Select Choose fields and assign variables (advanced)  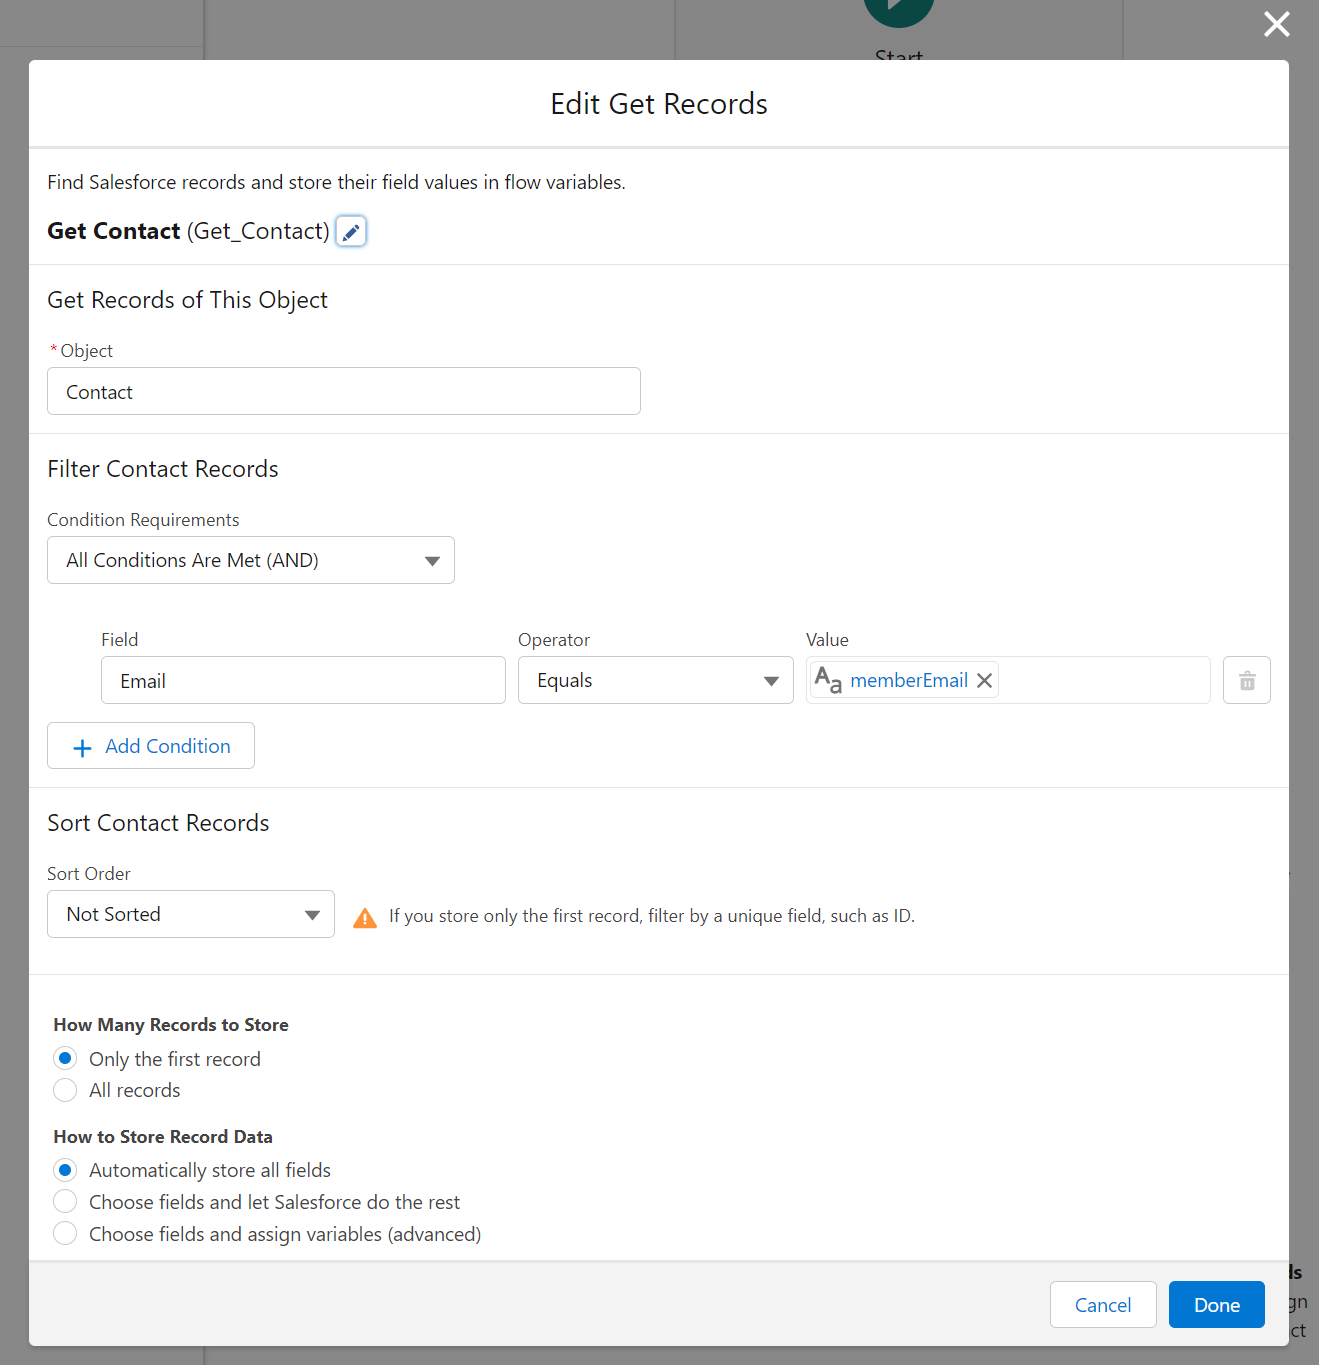tap(65, 1234)
